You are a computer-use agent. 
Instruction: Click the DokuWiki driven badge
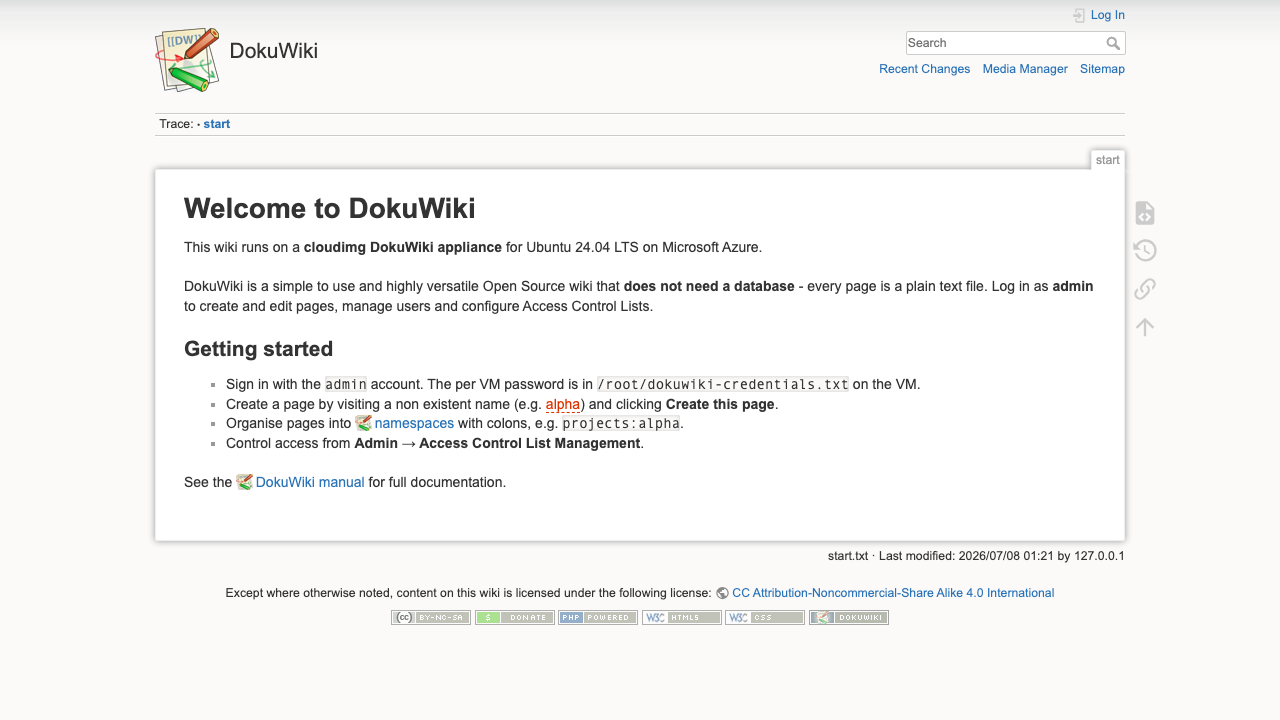[849, 618]
